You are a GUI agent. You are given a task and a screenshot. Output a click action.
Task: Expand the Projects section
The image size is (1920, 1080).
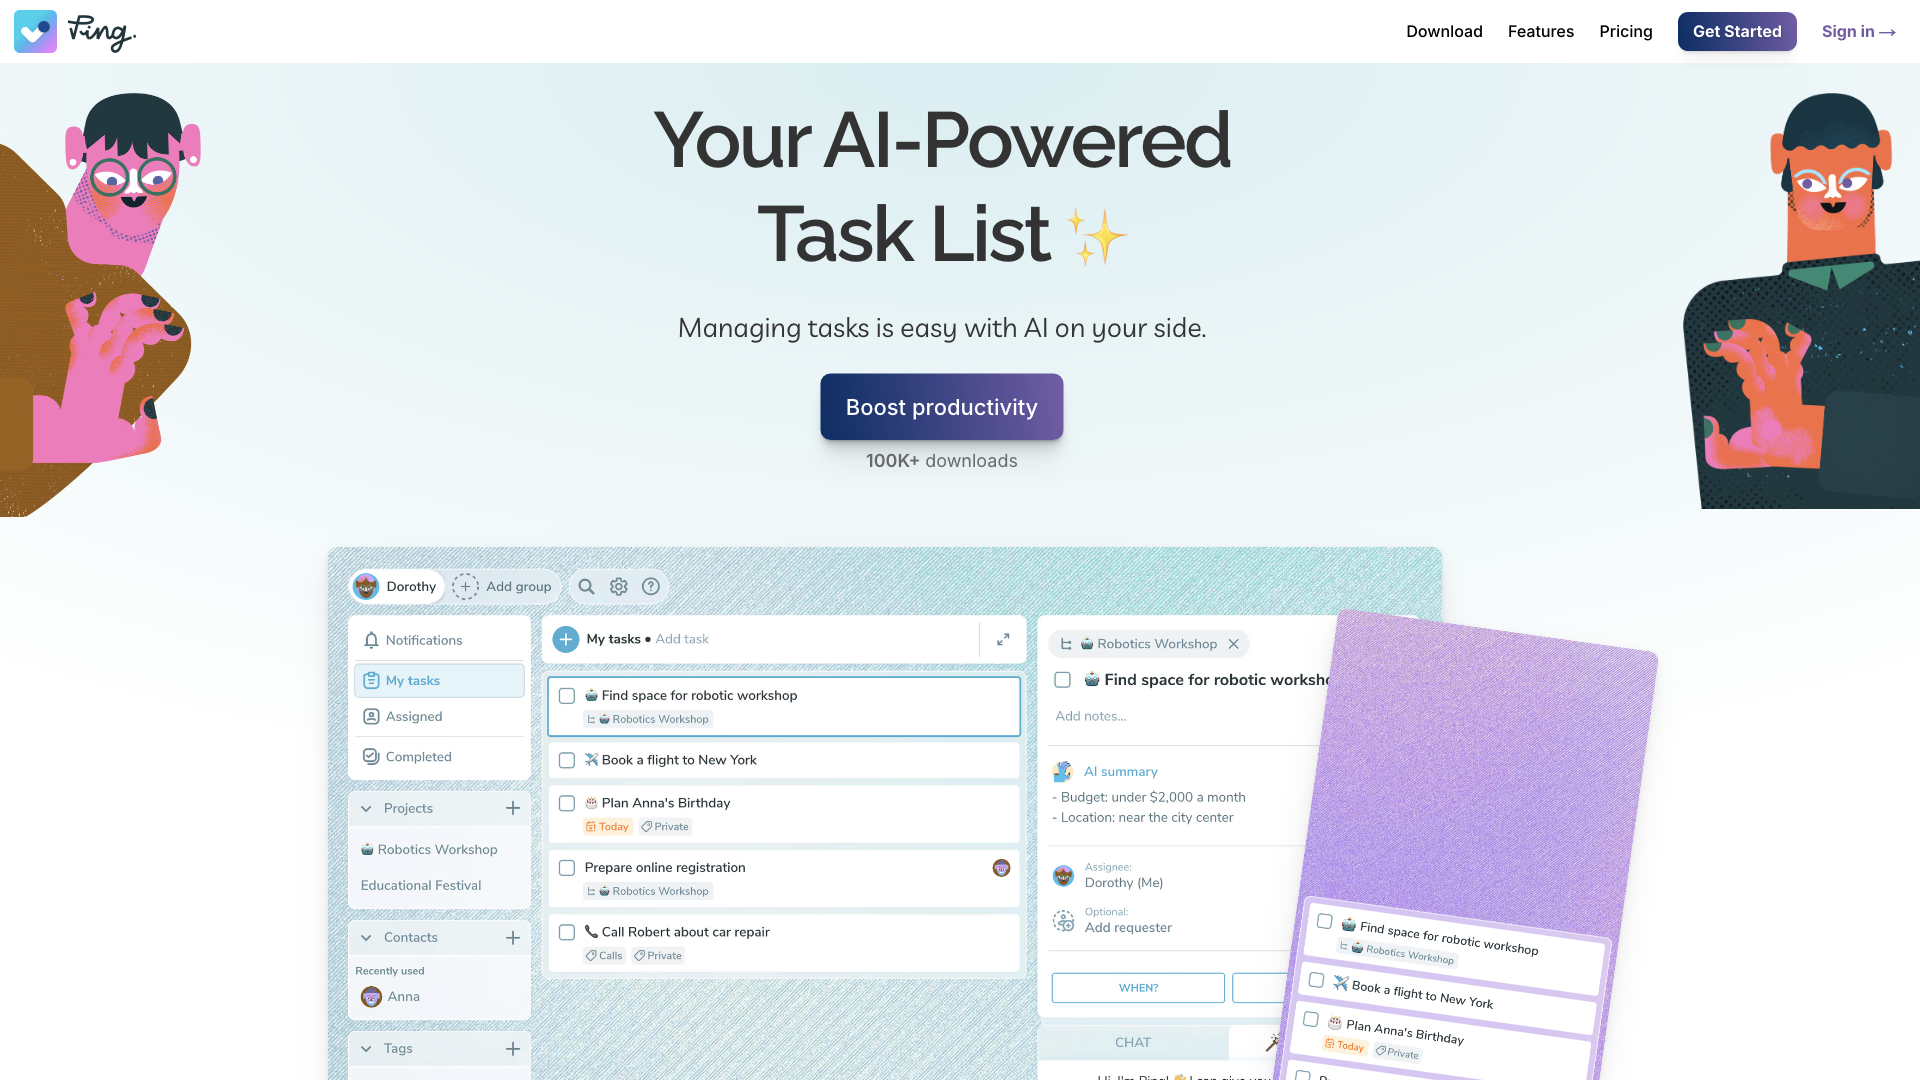tap(367, 808)
